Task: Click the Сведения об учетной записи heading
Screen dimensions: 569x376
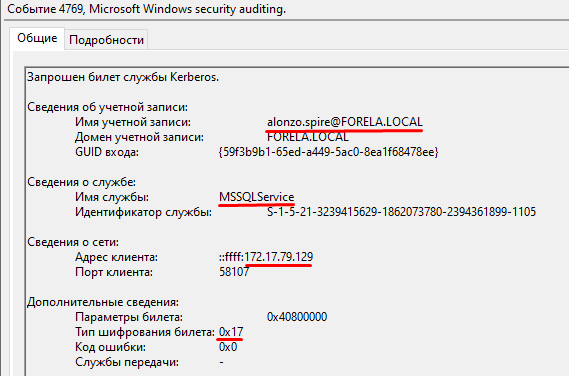Action: click(107, 107)
